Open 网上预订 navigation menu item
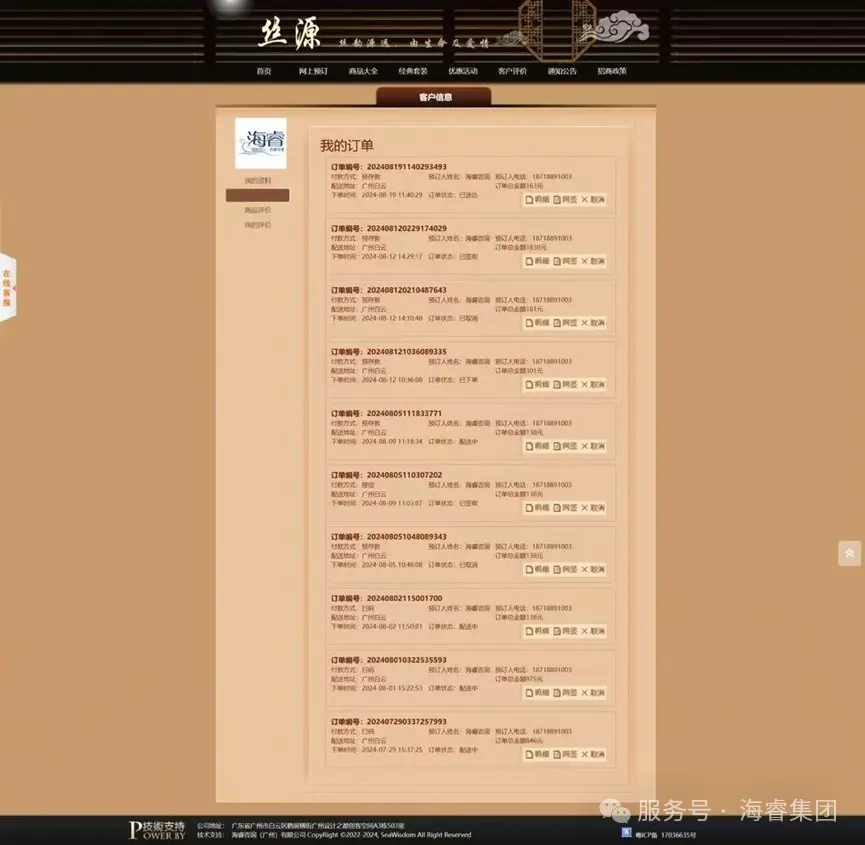This screenshot has width=865, height=845. 313,71
